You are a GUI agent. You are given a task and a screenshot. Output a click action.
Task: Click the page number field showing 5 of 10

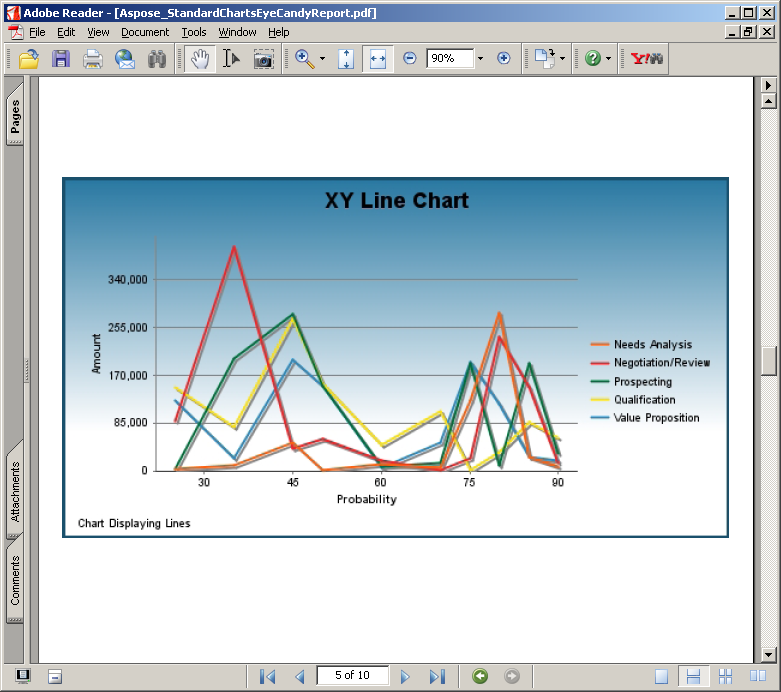352,675
